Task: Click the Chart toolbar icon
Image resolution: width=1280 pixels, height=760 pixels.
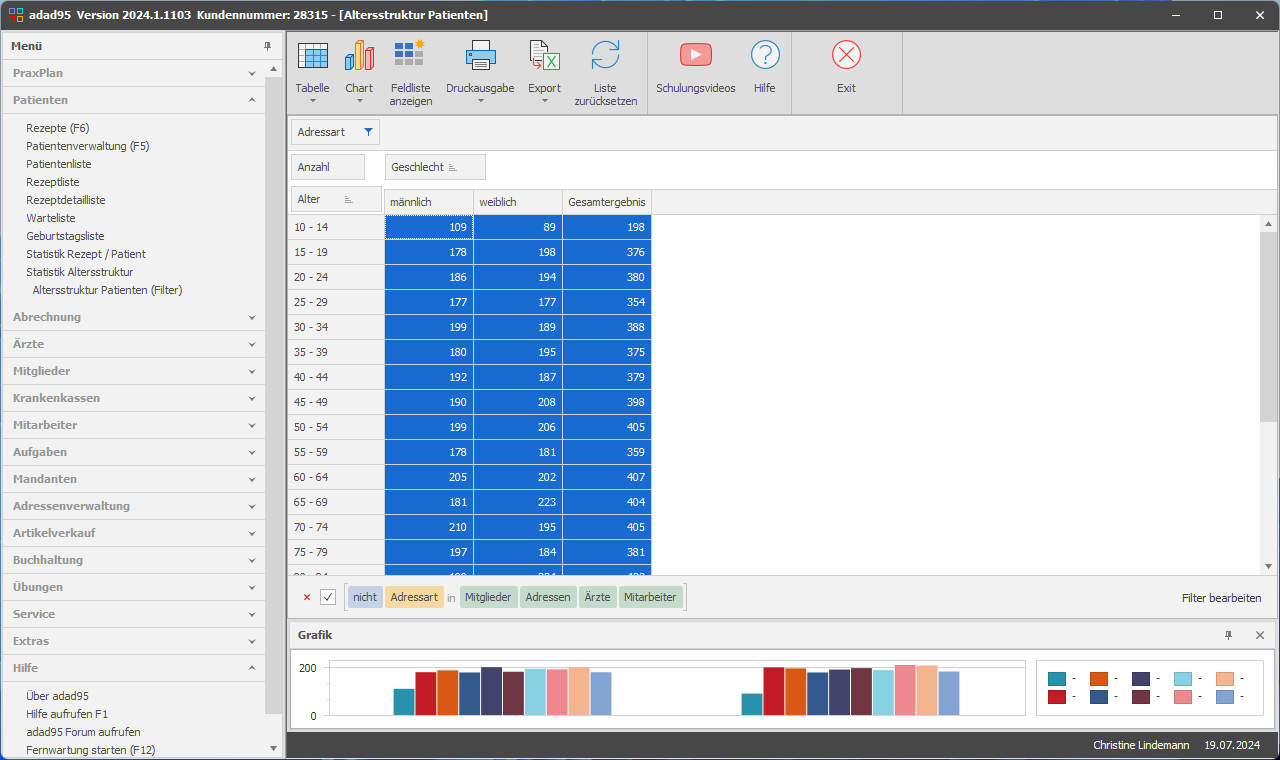Action: (359, 57)
